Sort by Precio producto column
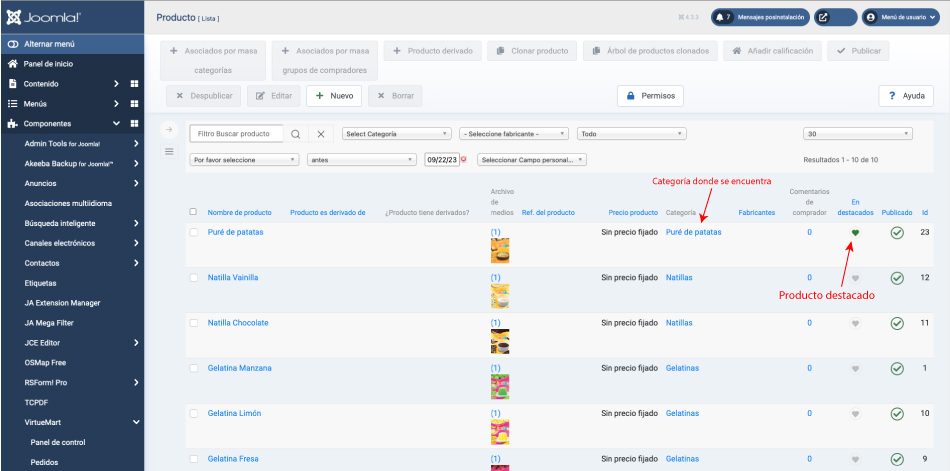This screenshot has height=471, width=950. point(633,213)
